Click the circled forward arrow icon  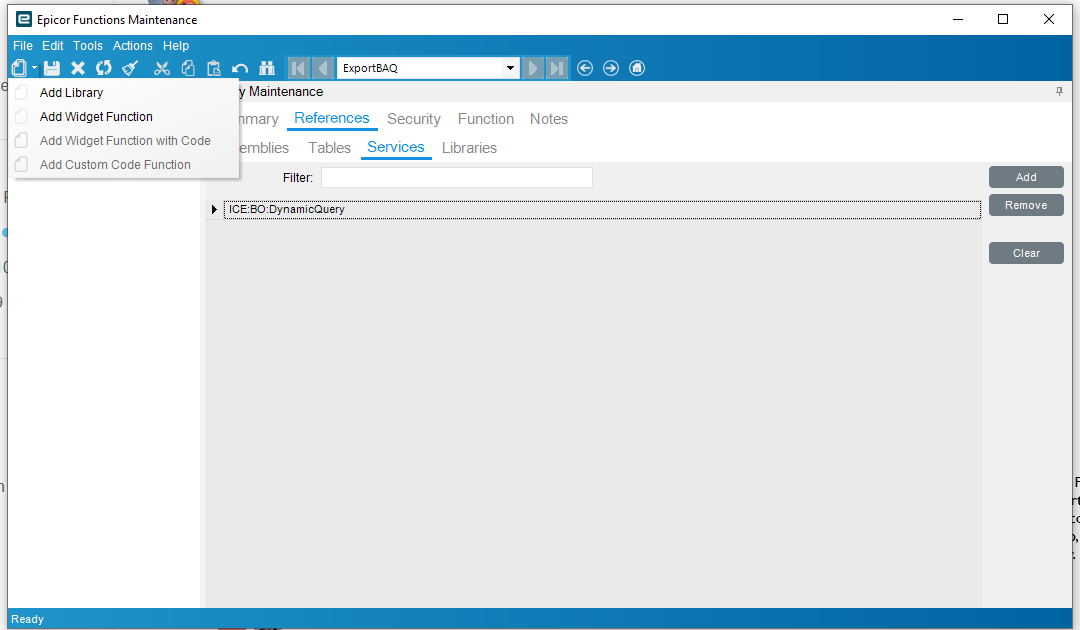pos(611,68)
